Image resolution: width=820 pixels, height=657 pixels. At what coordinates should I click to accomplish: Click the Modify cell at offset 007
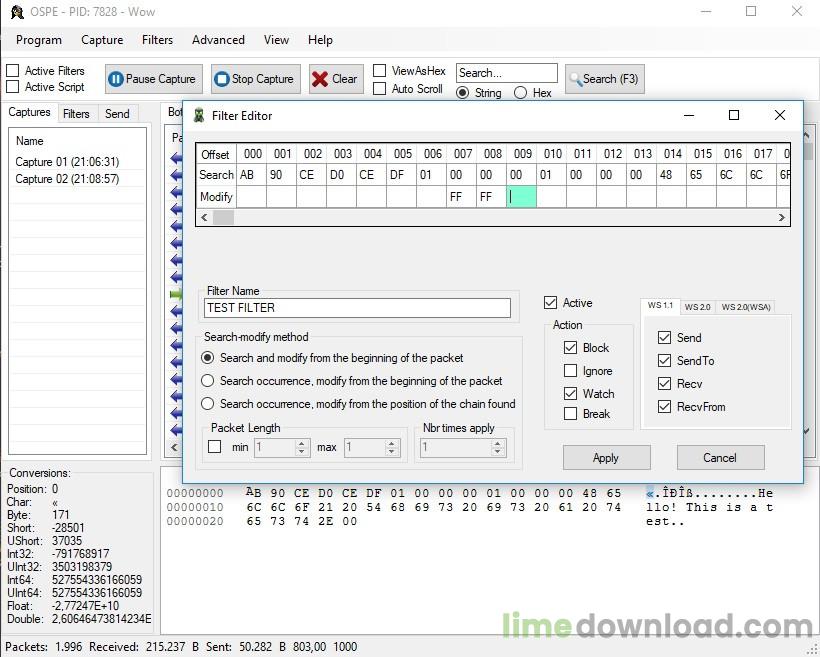[x=461, y=197]
